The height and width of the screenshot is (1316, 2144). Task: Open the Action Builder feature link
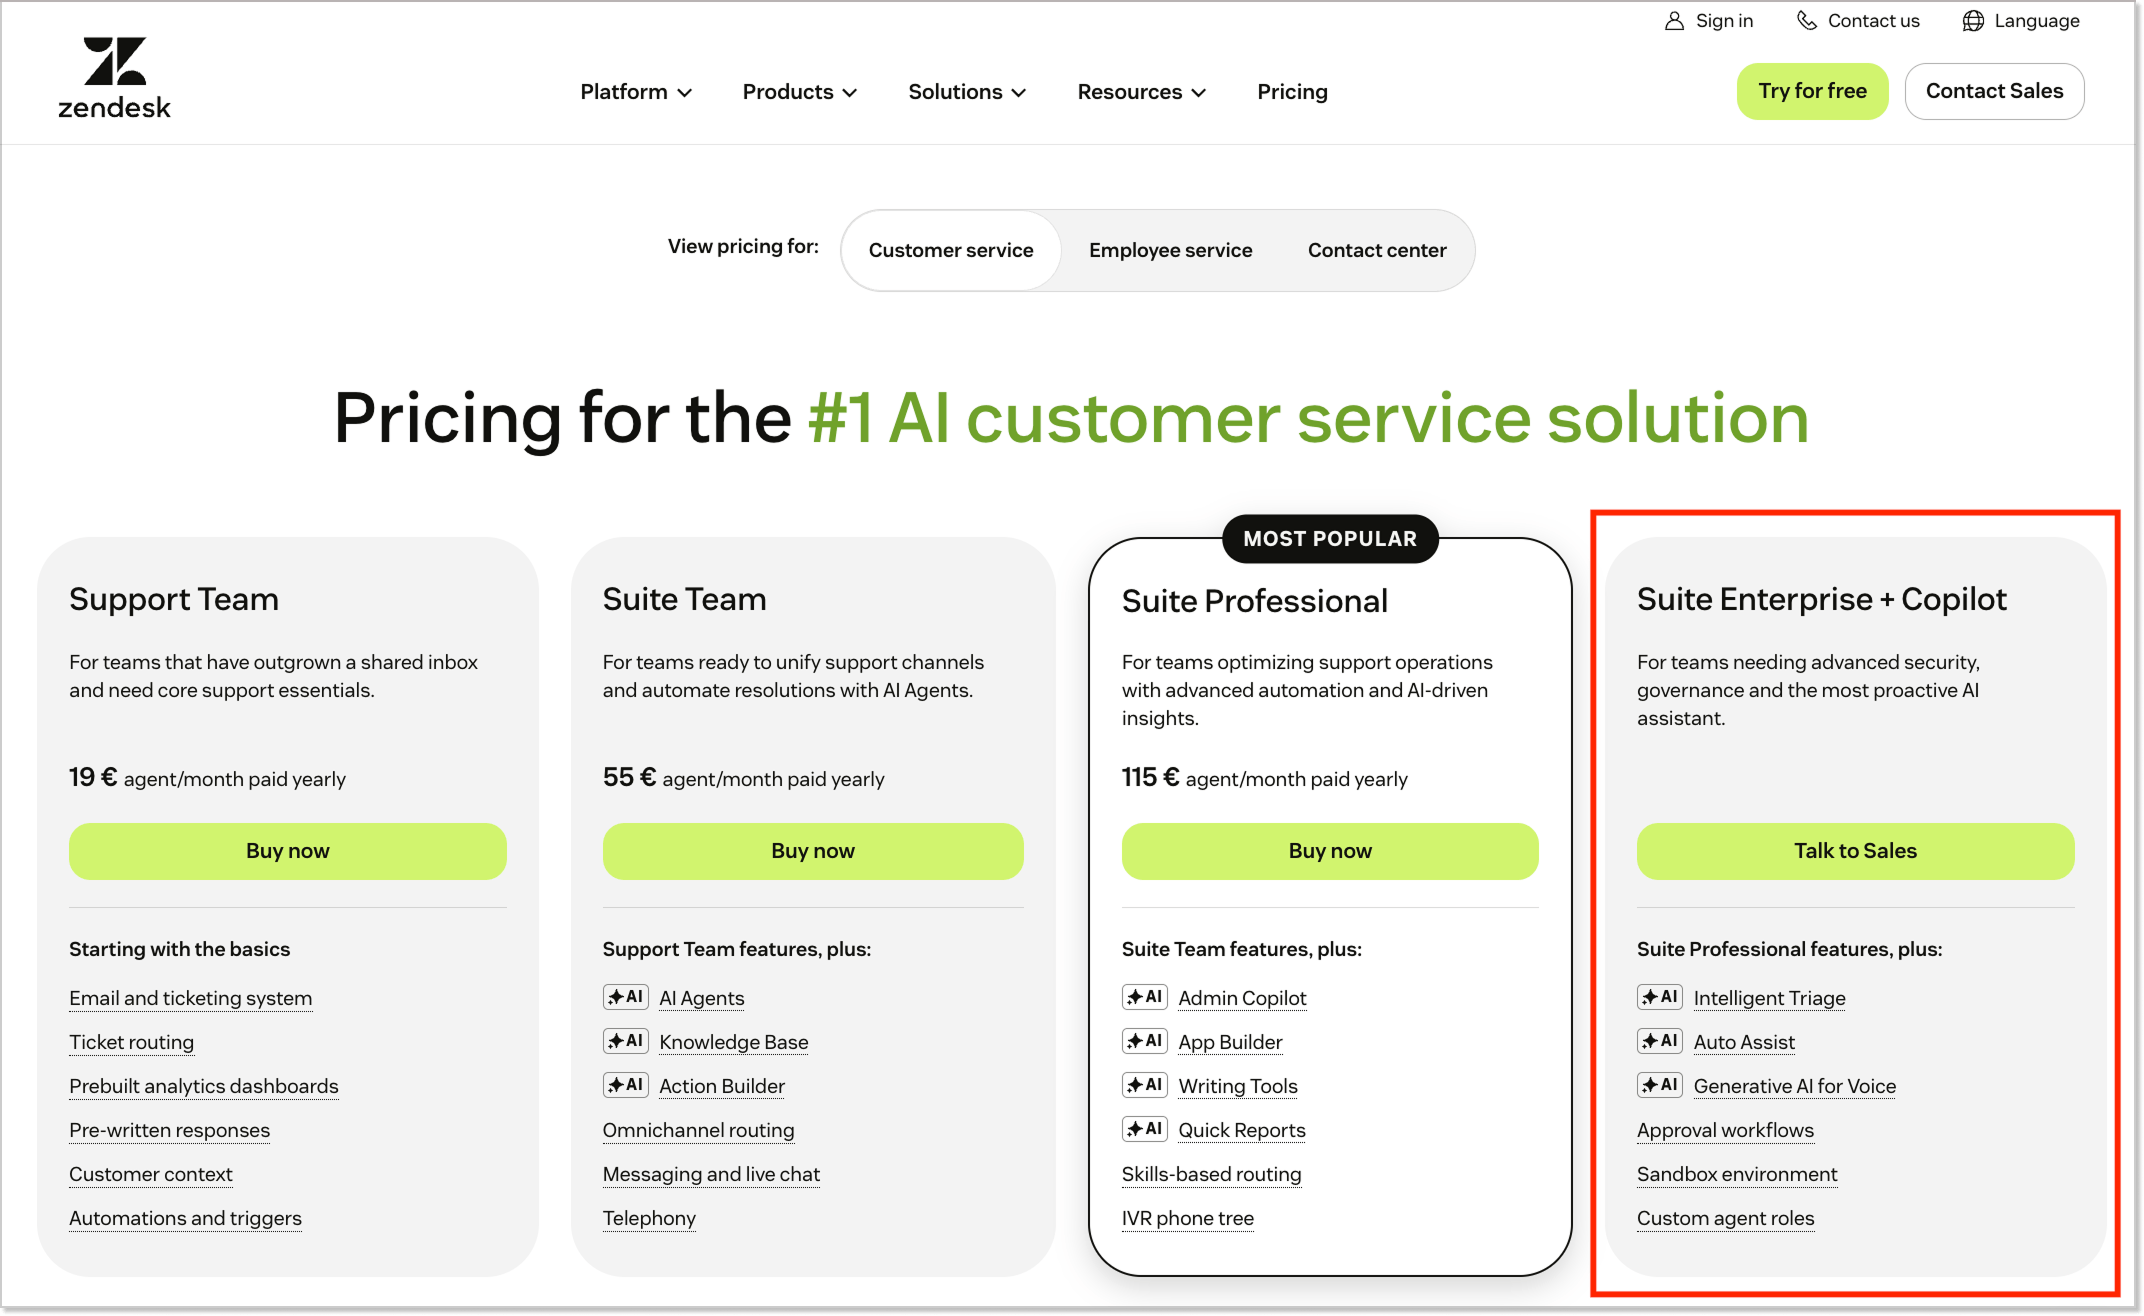tap(722, 1086)
